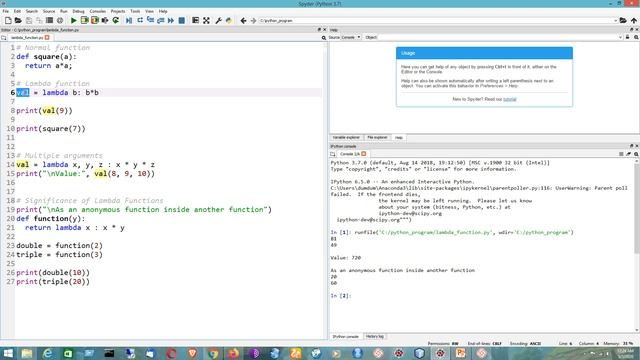Continue execution until next breakpoint

click(x=171, y=20)
